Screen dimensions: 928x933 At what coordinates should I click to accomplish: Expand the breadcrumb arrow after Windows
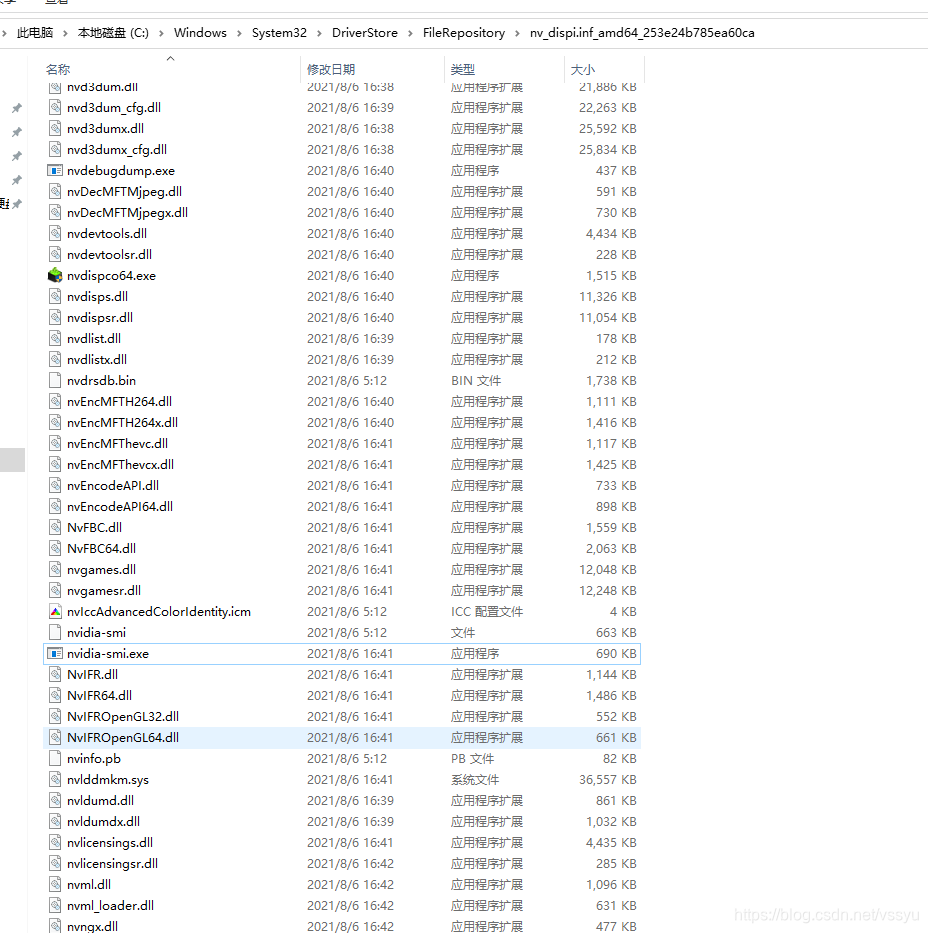[239, 33]
